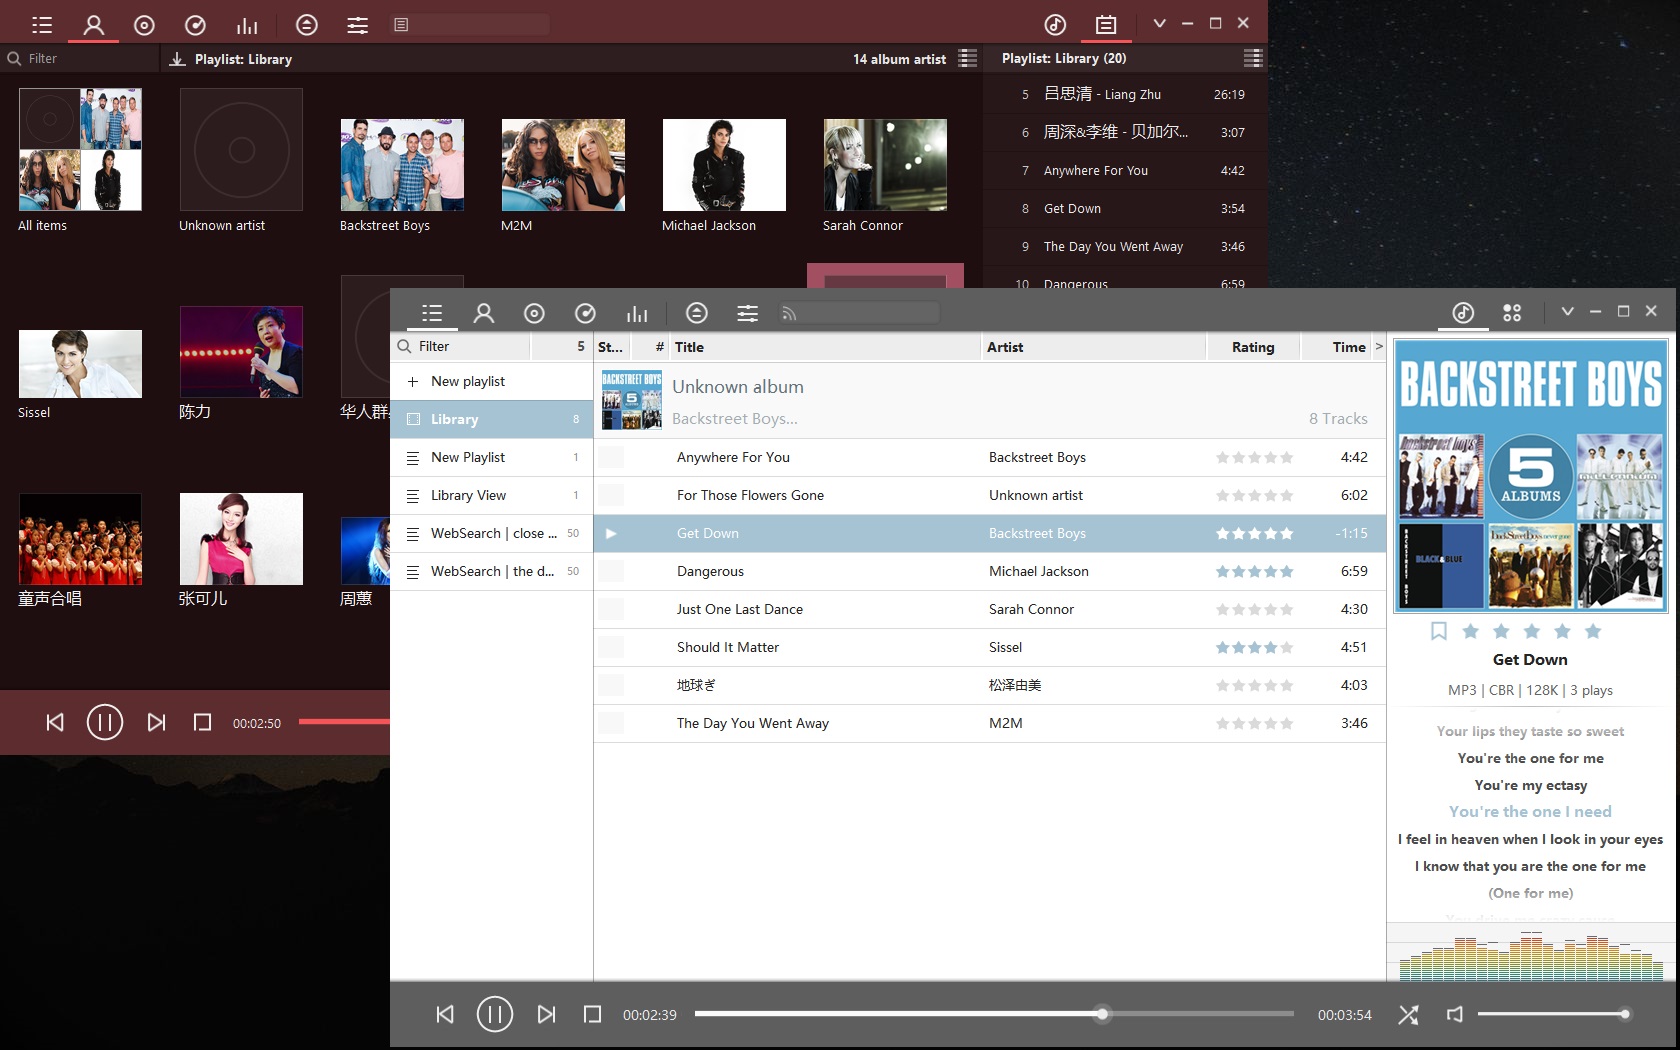Open WebSearch | the d... playlist
Viewport: 1680px width, 1050px height.
click(491, 571)
